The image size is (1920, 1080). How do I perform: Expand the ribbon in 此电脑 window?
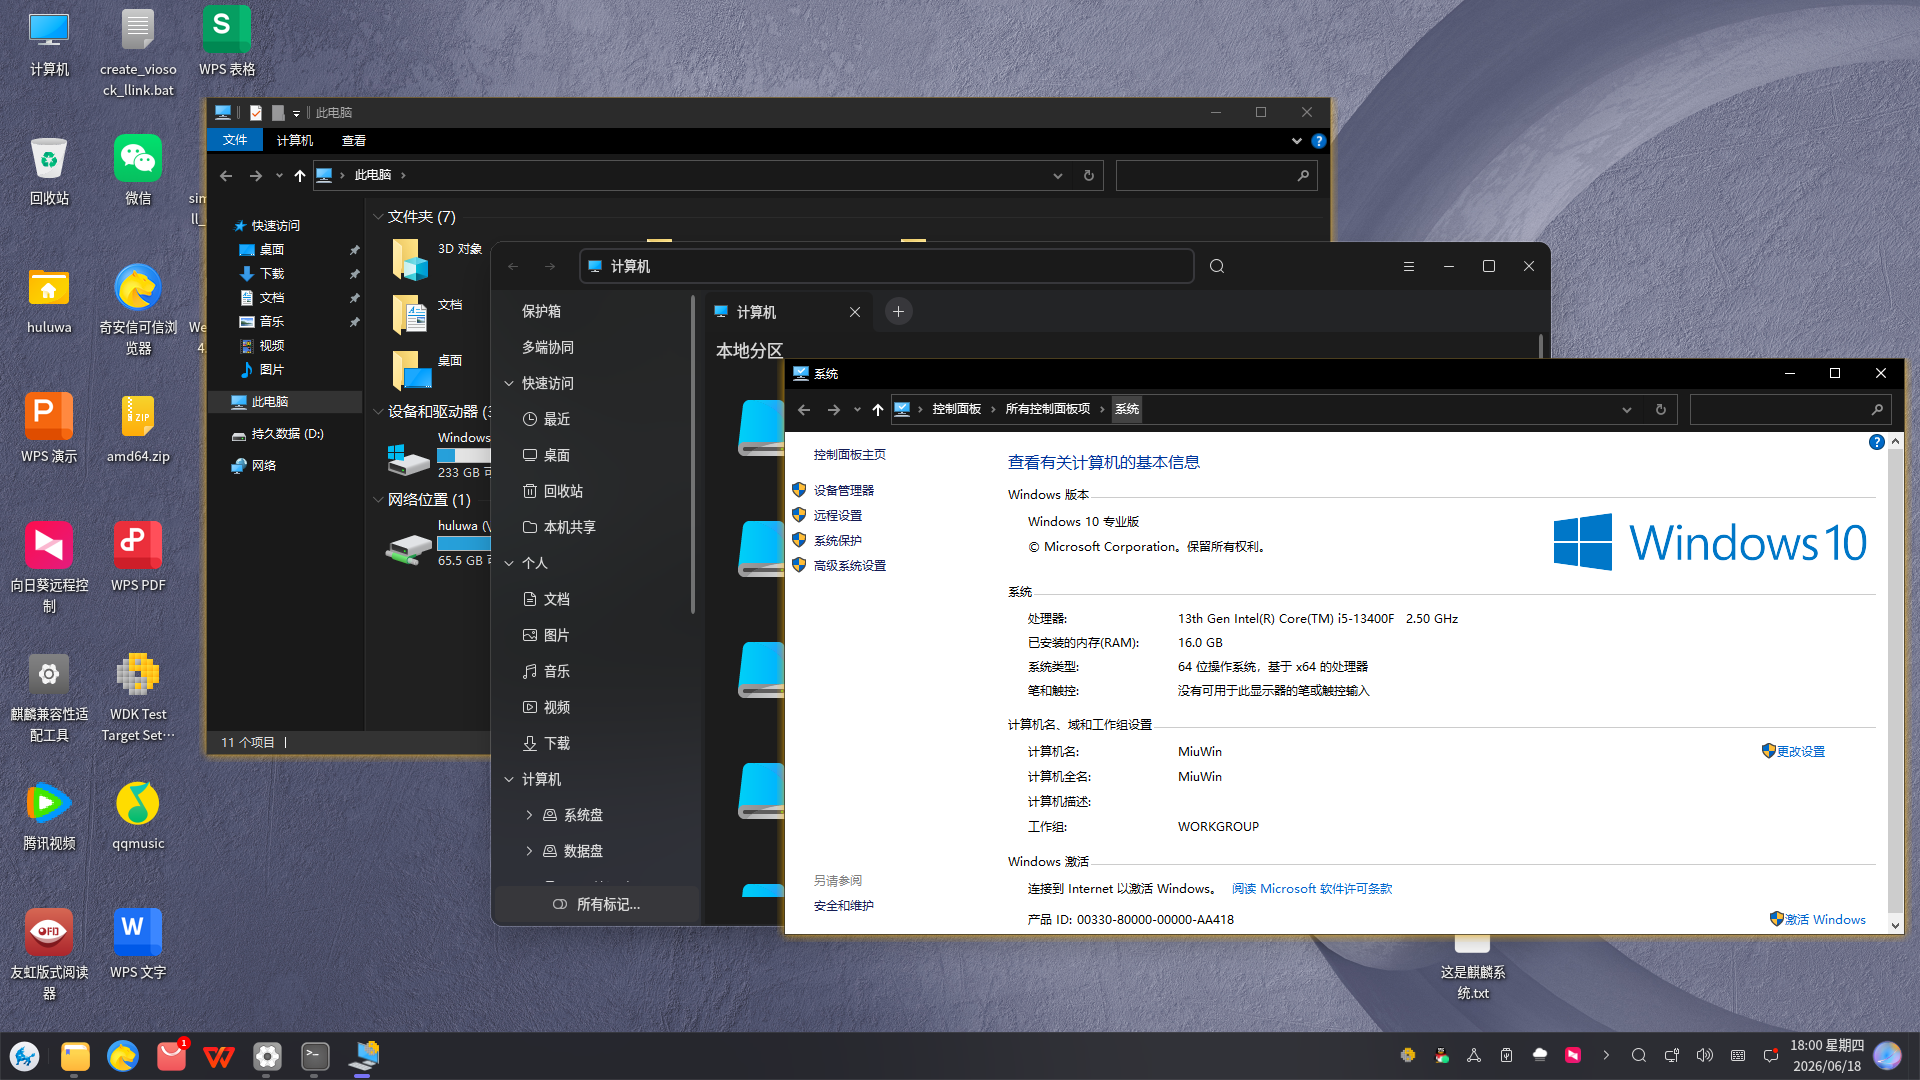click(1297, 141)
